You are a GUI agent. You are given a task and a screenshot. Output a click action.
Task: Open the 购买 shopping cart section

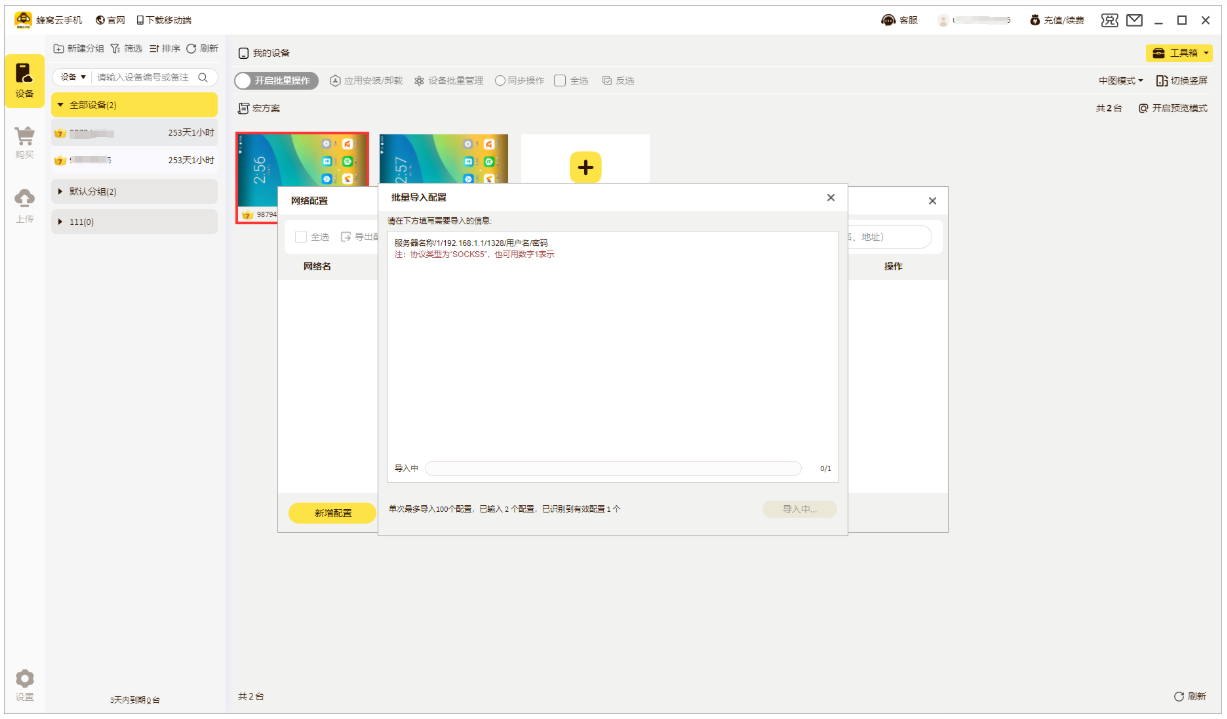tap(24, 142)
